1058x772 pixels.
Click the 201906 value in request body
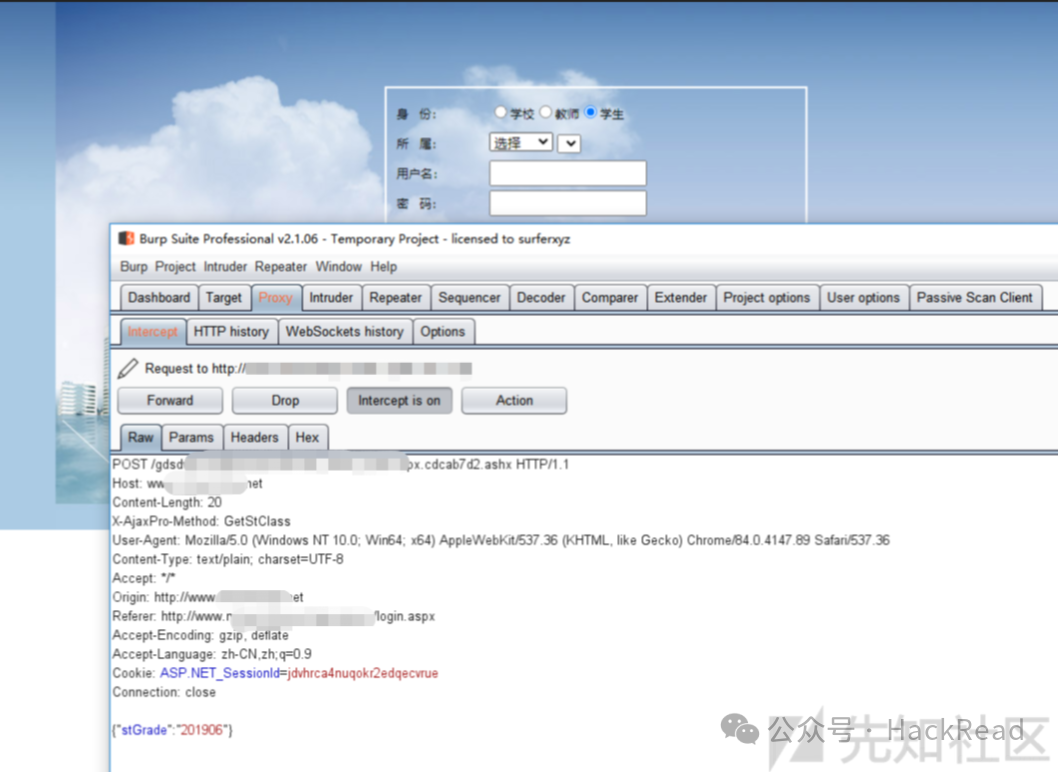[x=202, y=729]
